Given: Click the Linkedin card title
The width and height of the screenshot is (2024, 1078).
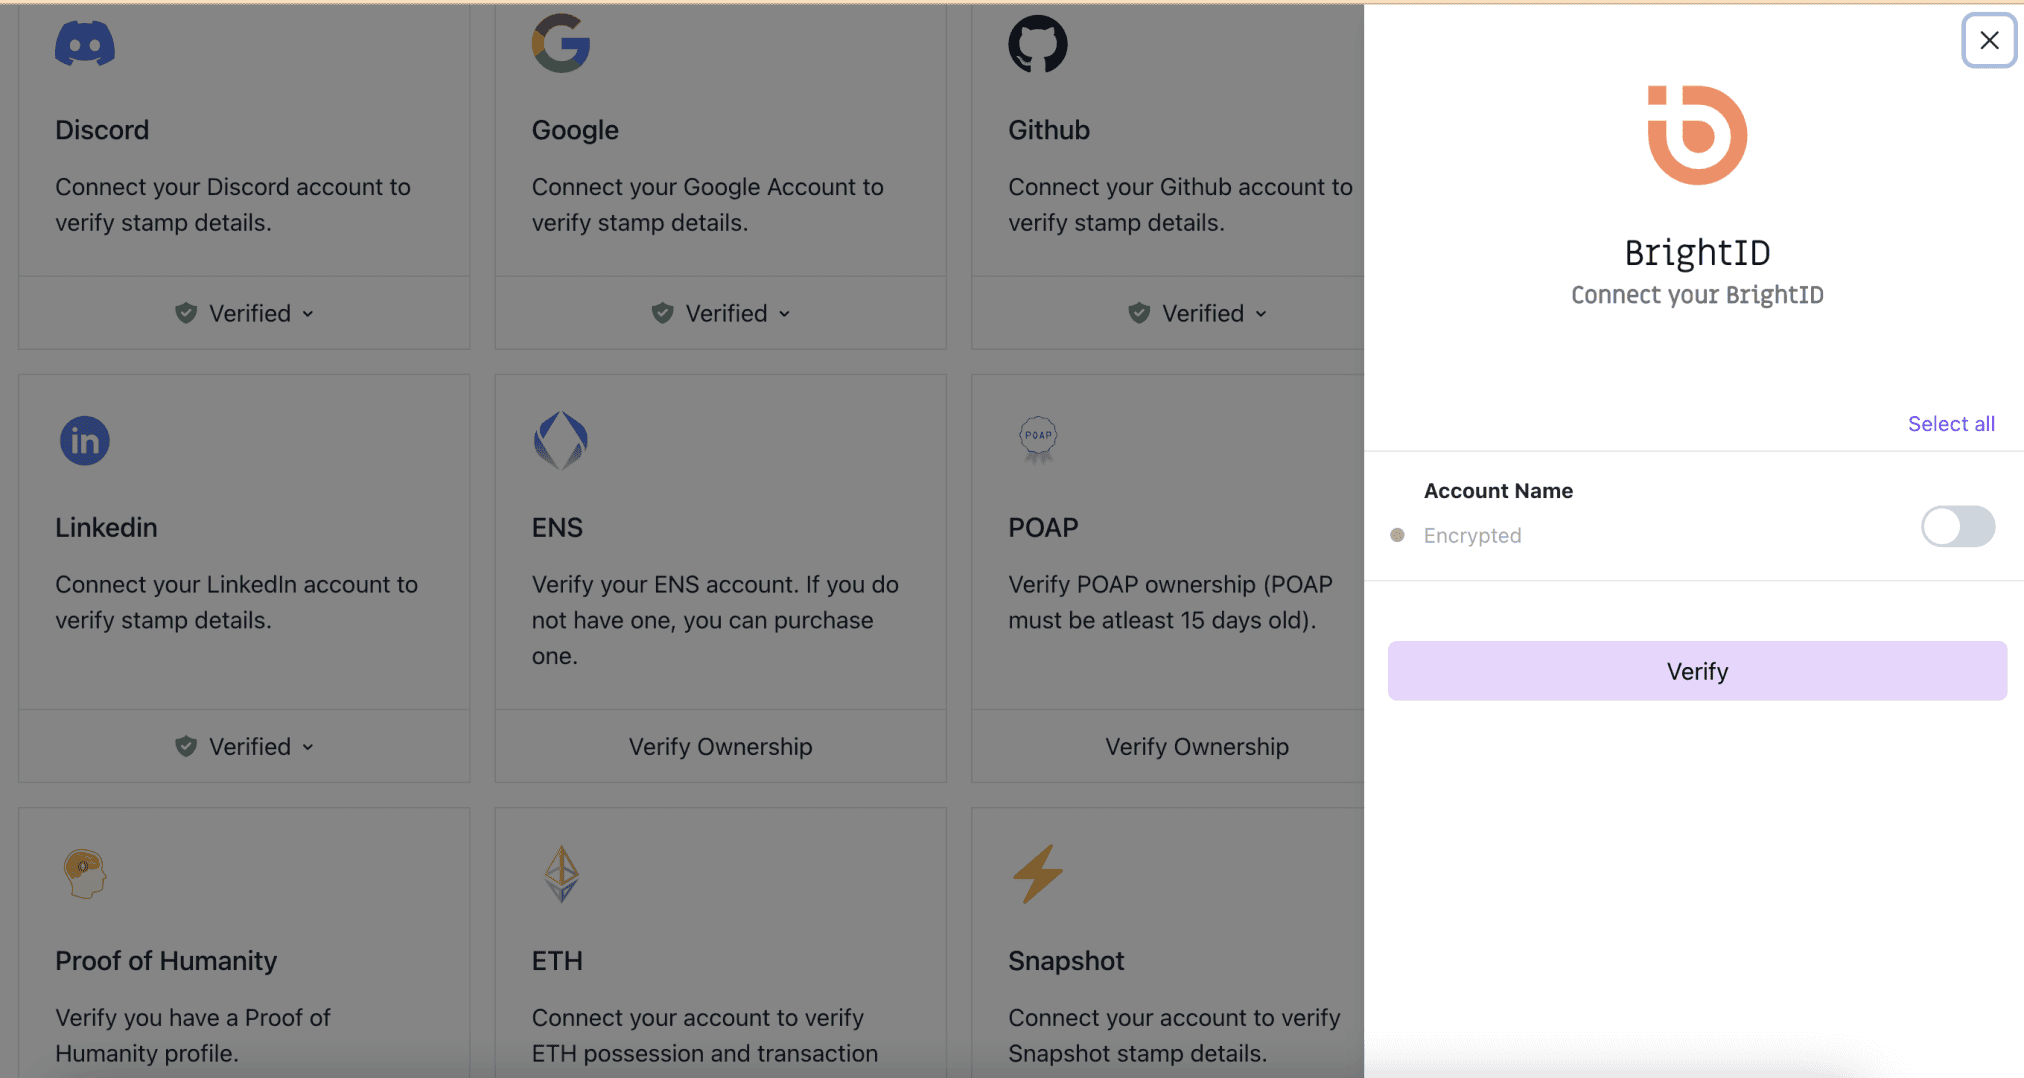Looking at the screenshot, I should coord(106,527).
